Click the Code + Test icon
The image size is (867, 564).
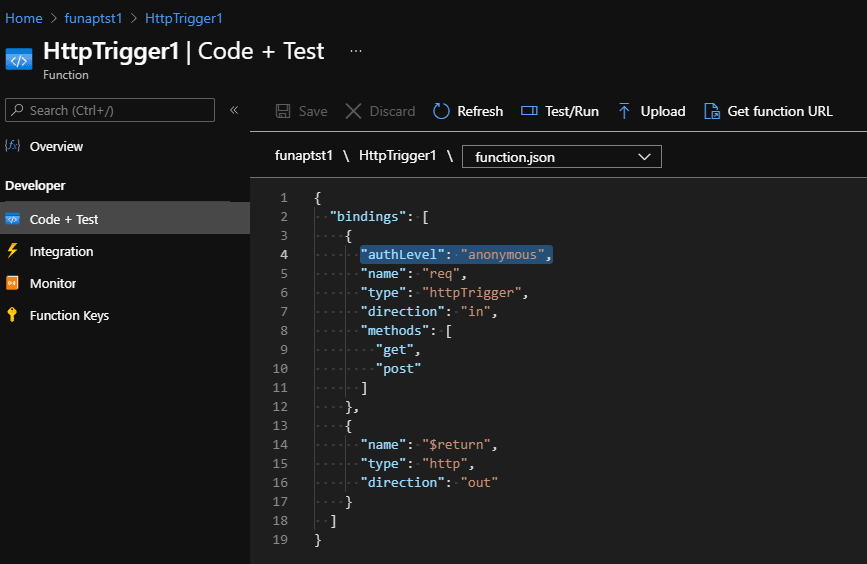point(12,219)
